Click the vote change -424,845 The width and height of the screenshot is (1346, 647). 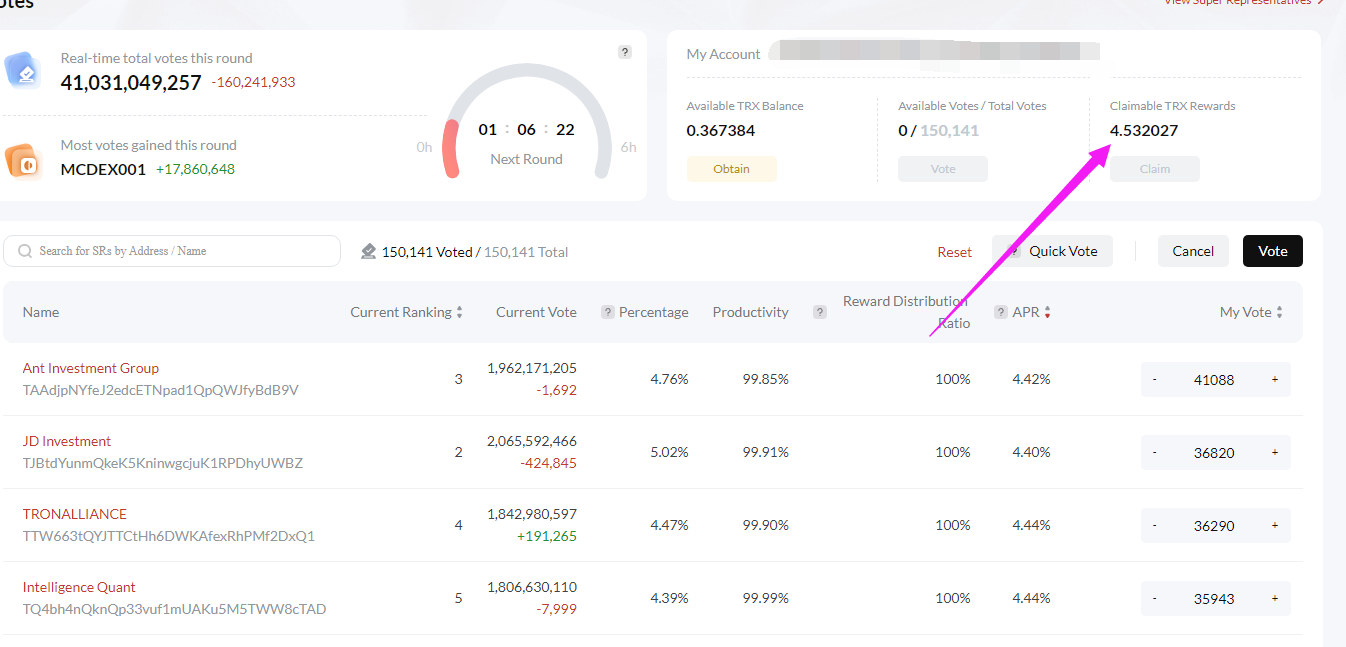click(548, 463)
